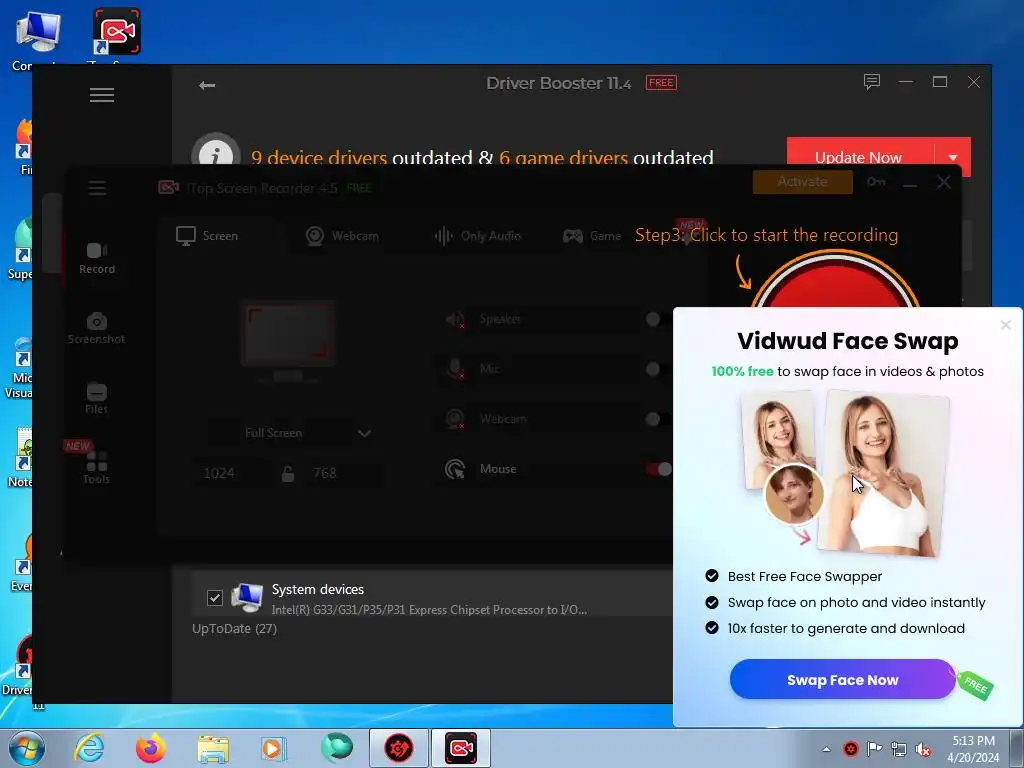
Task: Click Intel(R) G33/G31 chipset text
Action: (x=429, y=610)
